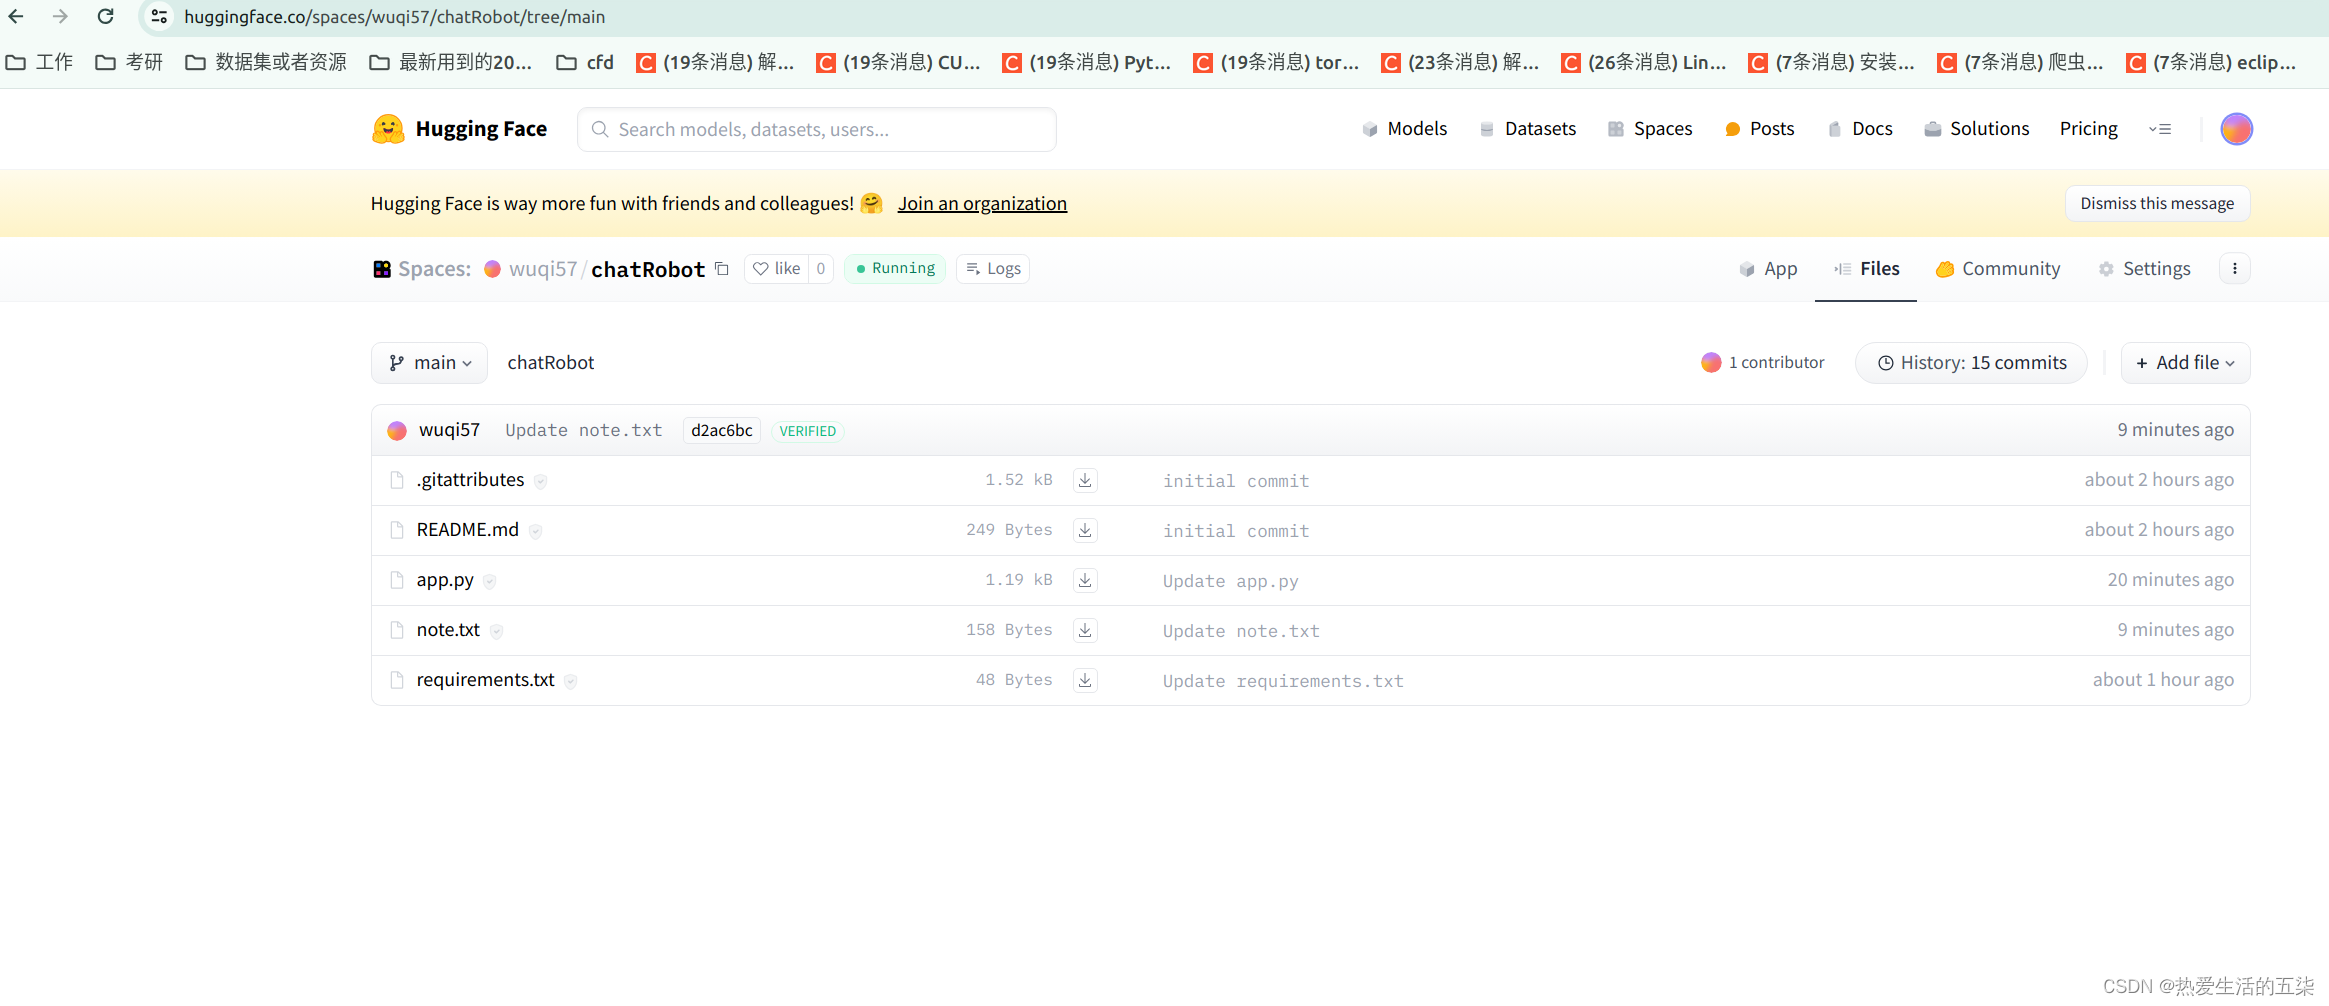
Task: Switch to the App tab
Action: [x=1768, y=268]
